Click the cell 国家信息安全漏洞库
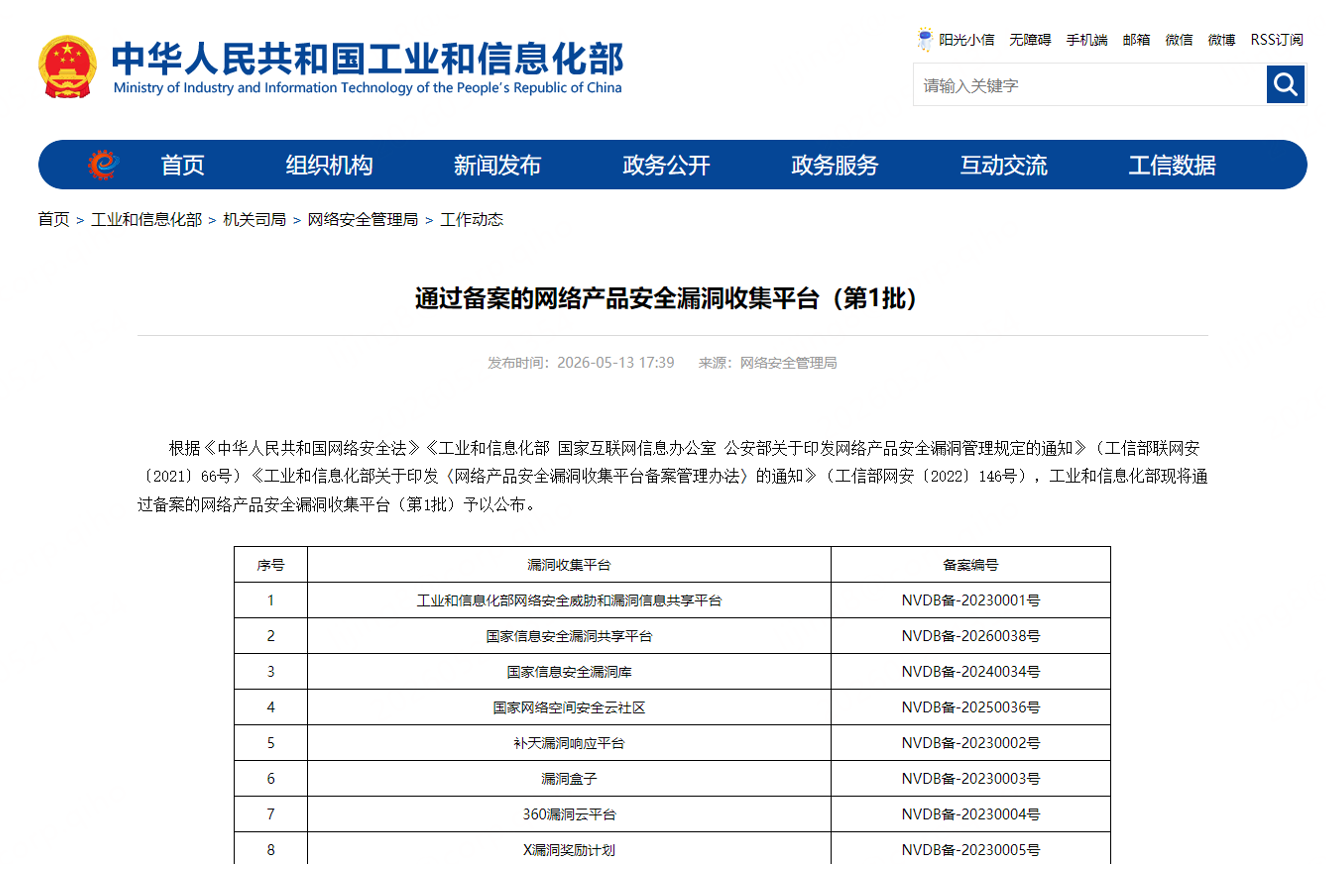 click(x=569, y=672)
